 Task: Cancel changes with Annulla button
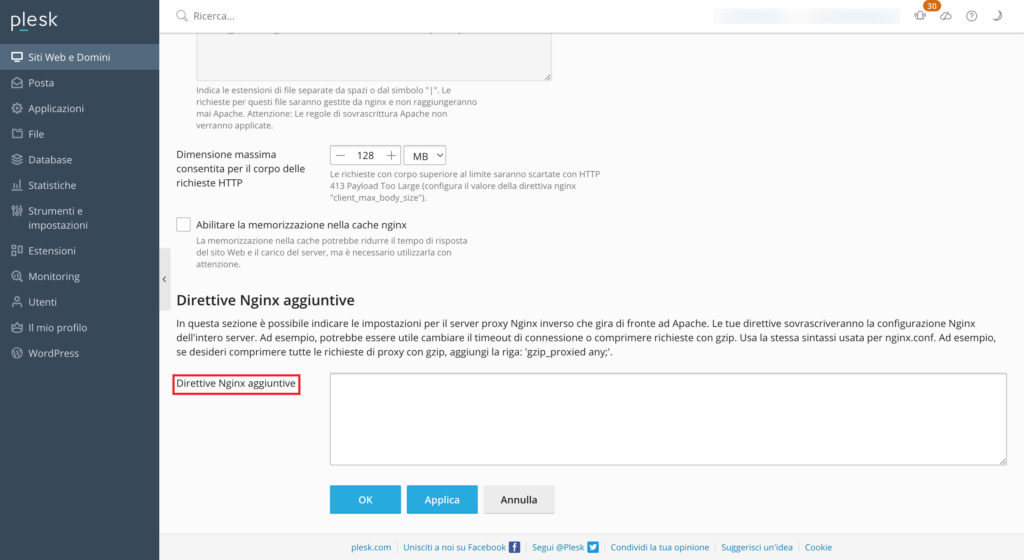(519, 499)
